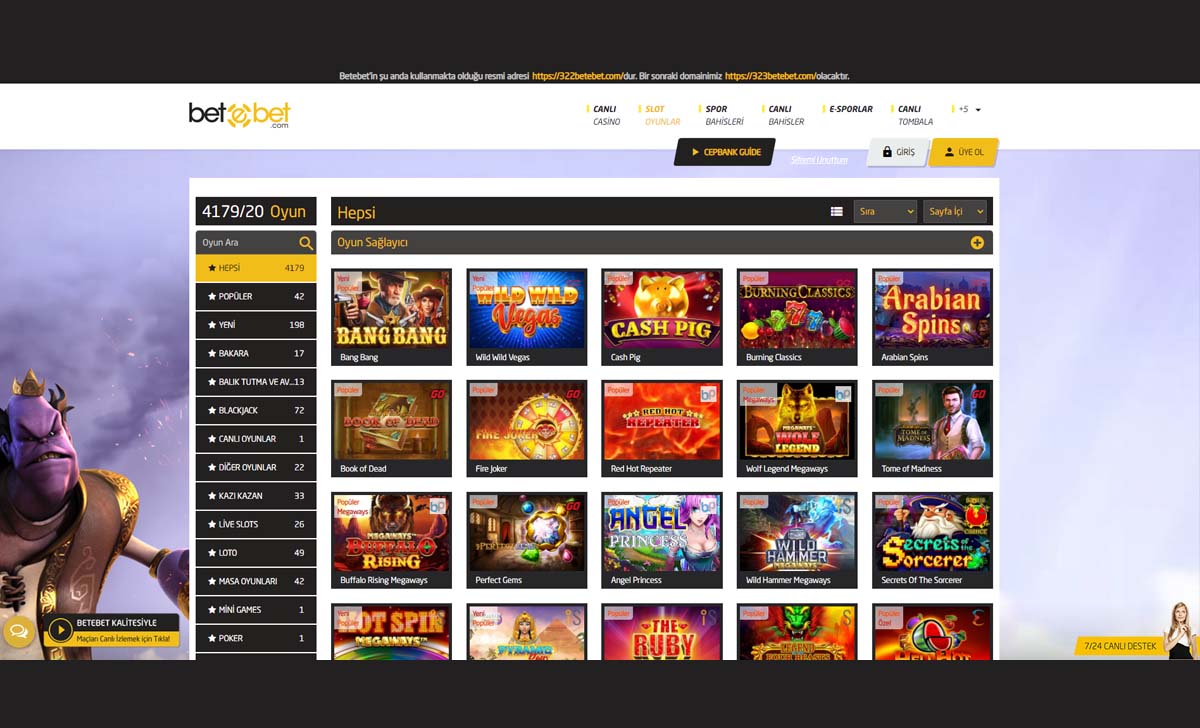Click the live chat bubble icon
The height and width of the screenshot is (728, 1200).
point(18,632)
